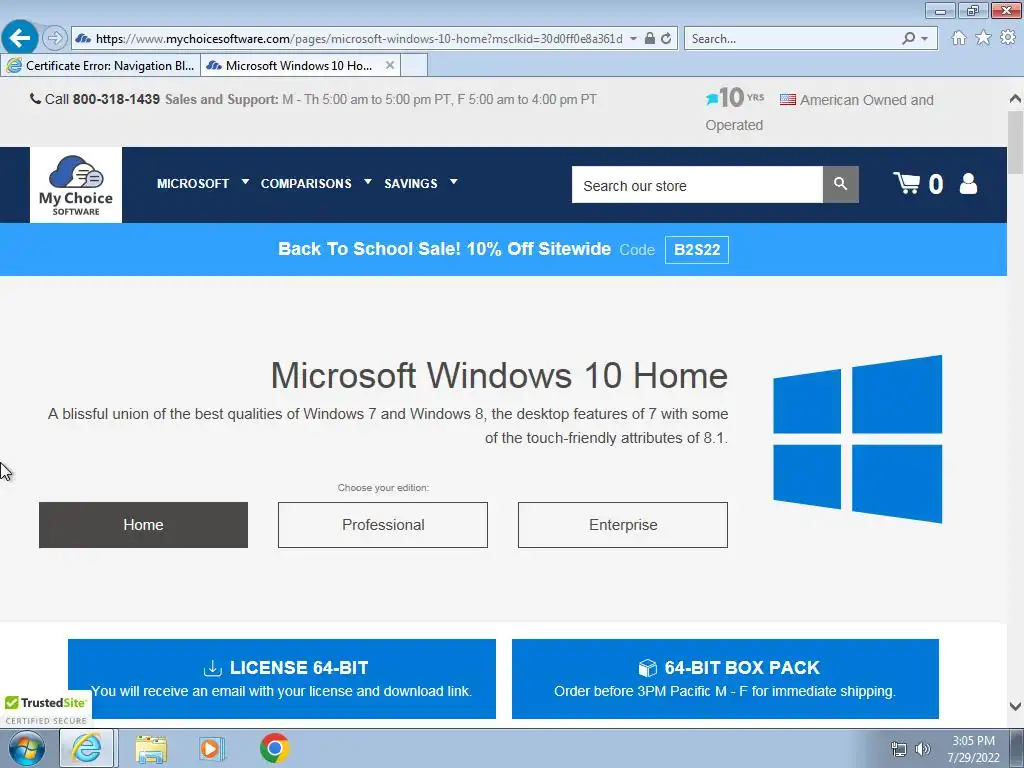1024x768 pixels.
Task: Click the blue Windows logo image
Action: [x=857, y=439]
